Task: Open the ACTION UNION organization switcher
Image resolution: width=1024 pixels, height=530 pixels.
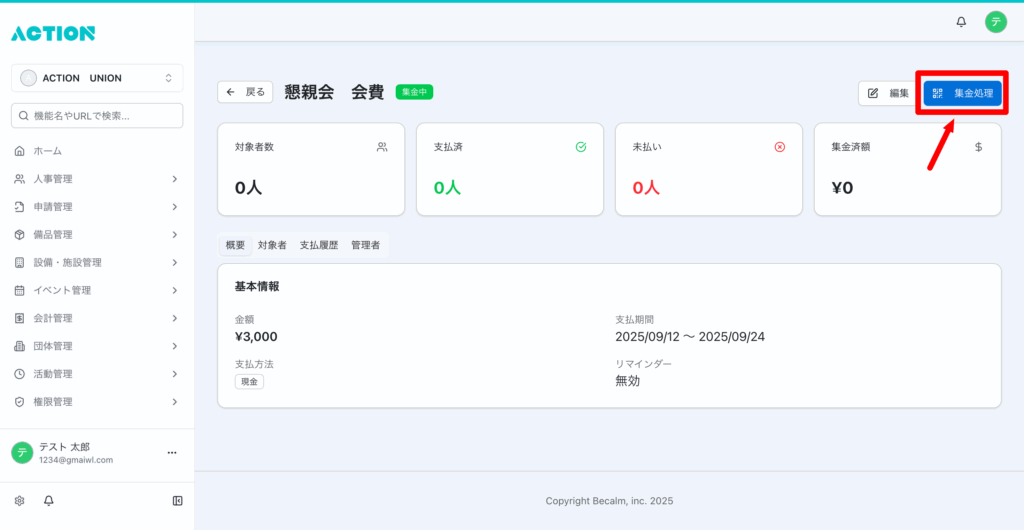Action: pyautogui.click(x=97, y=78)
